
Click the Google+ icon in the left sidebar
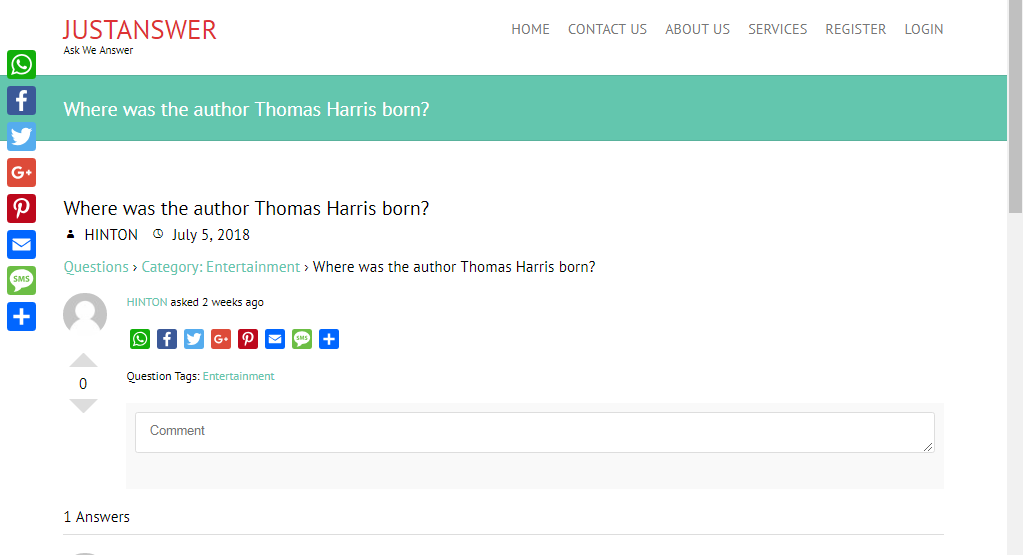coord(21,173)
